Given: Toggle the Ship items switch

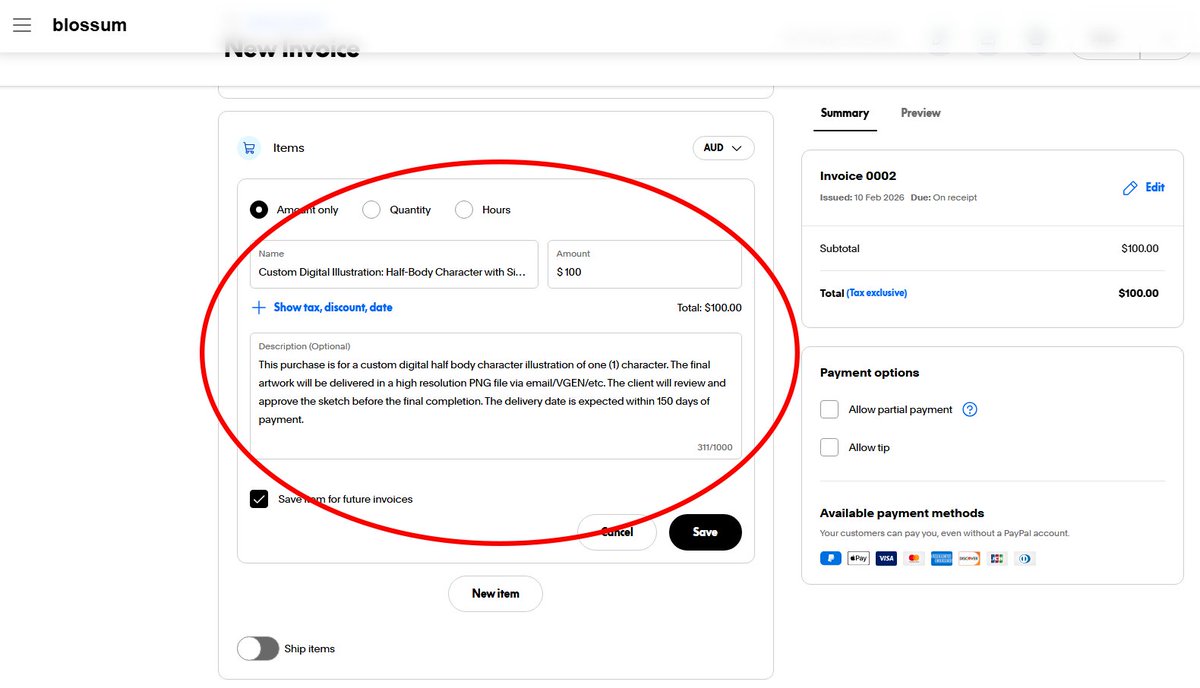Looking at the screenshot, I should (x=258, y=648).
